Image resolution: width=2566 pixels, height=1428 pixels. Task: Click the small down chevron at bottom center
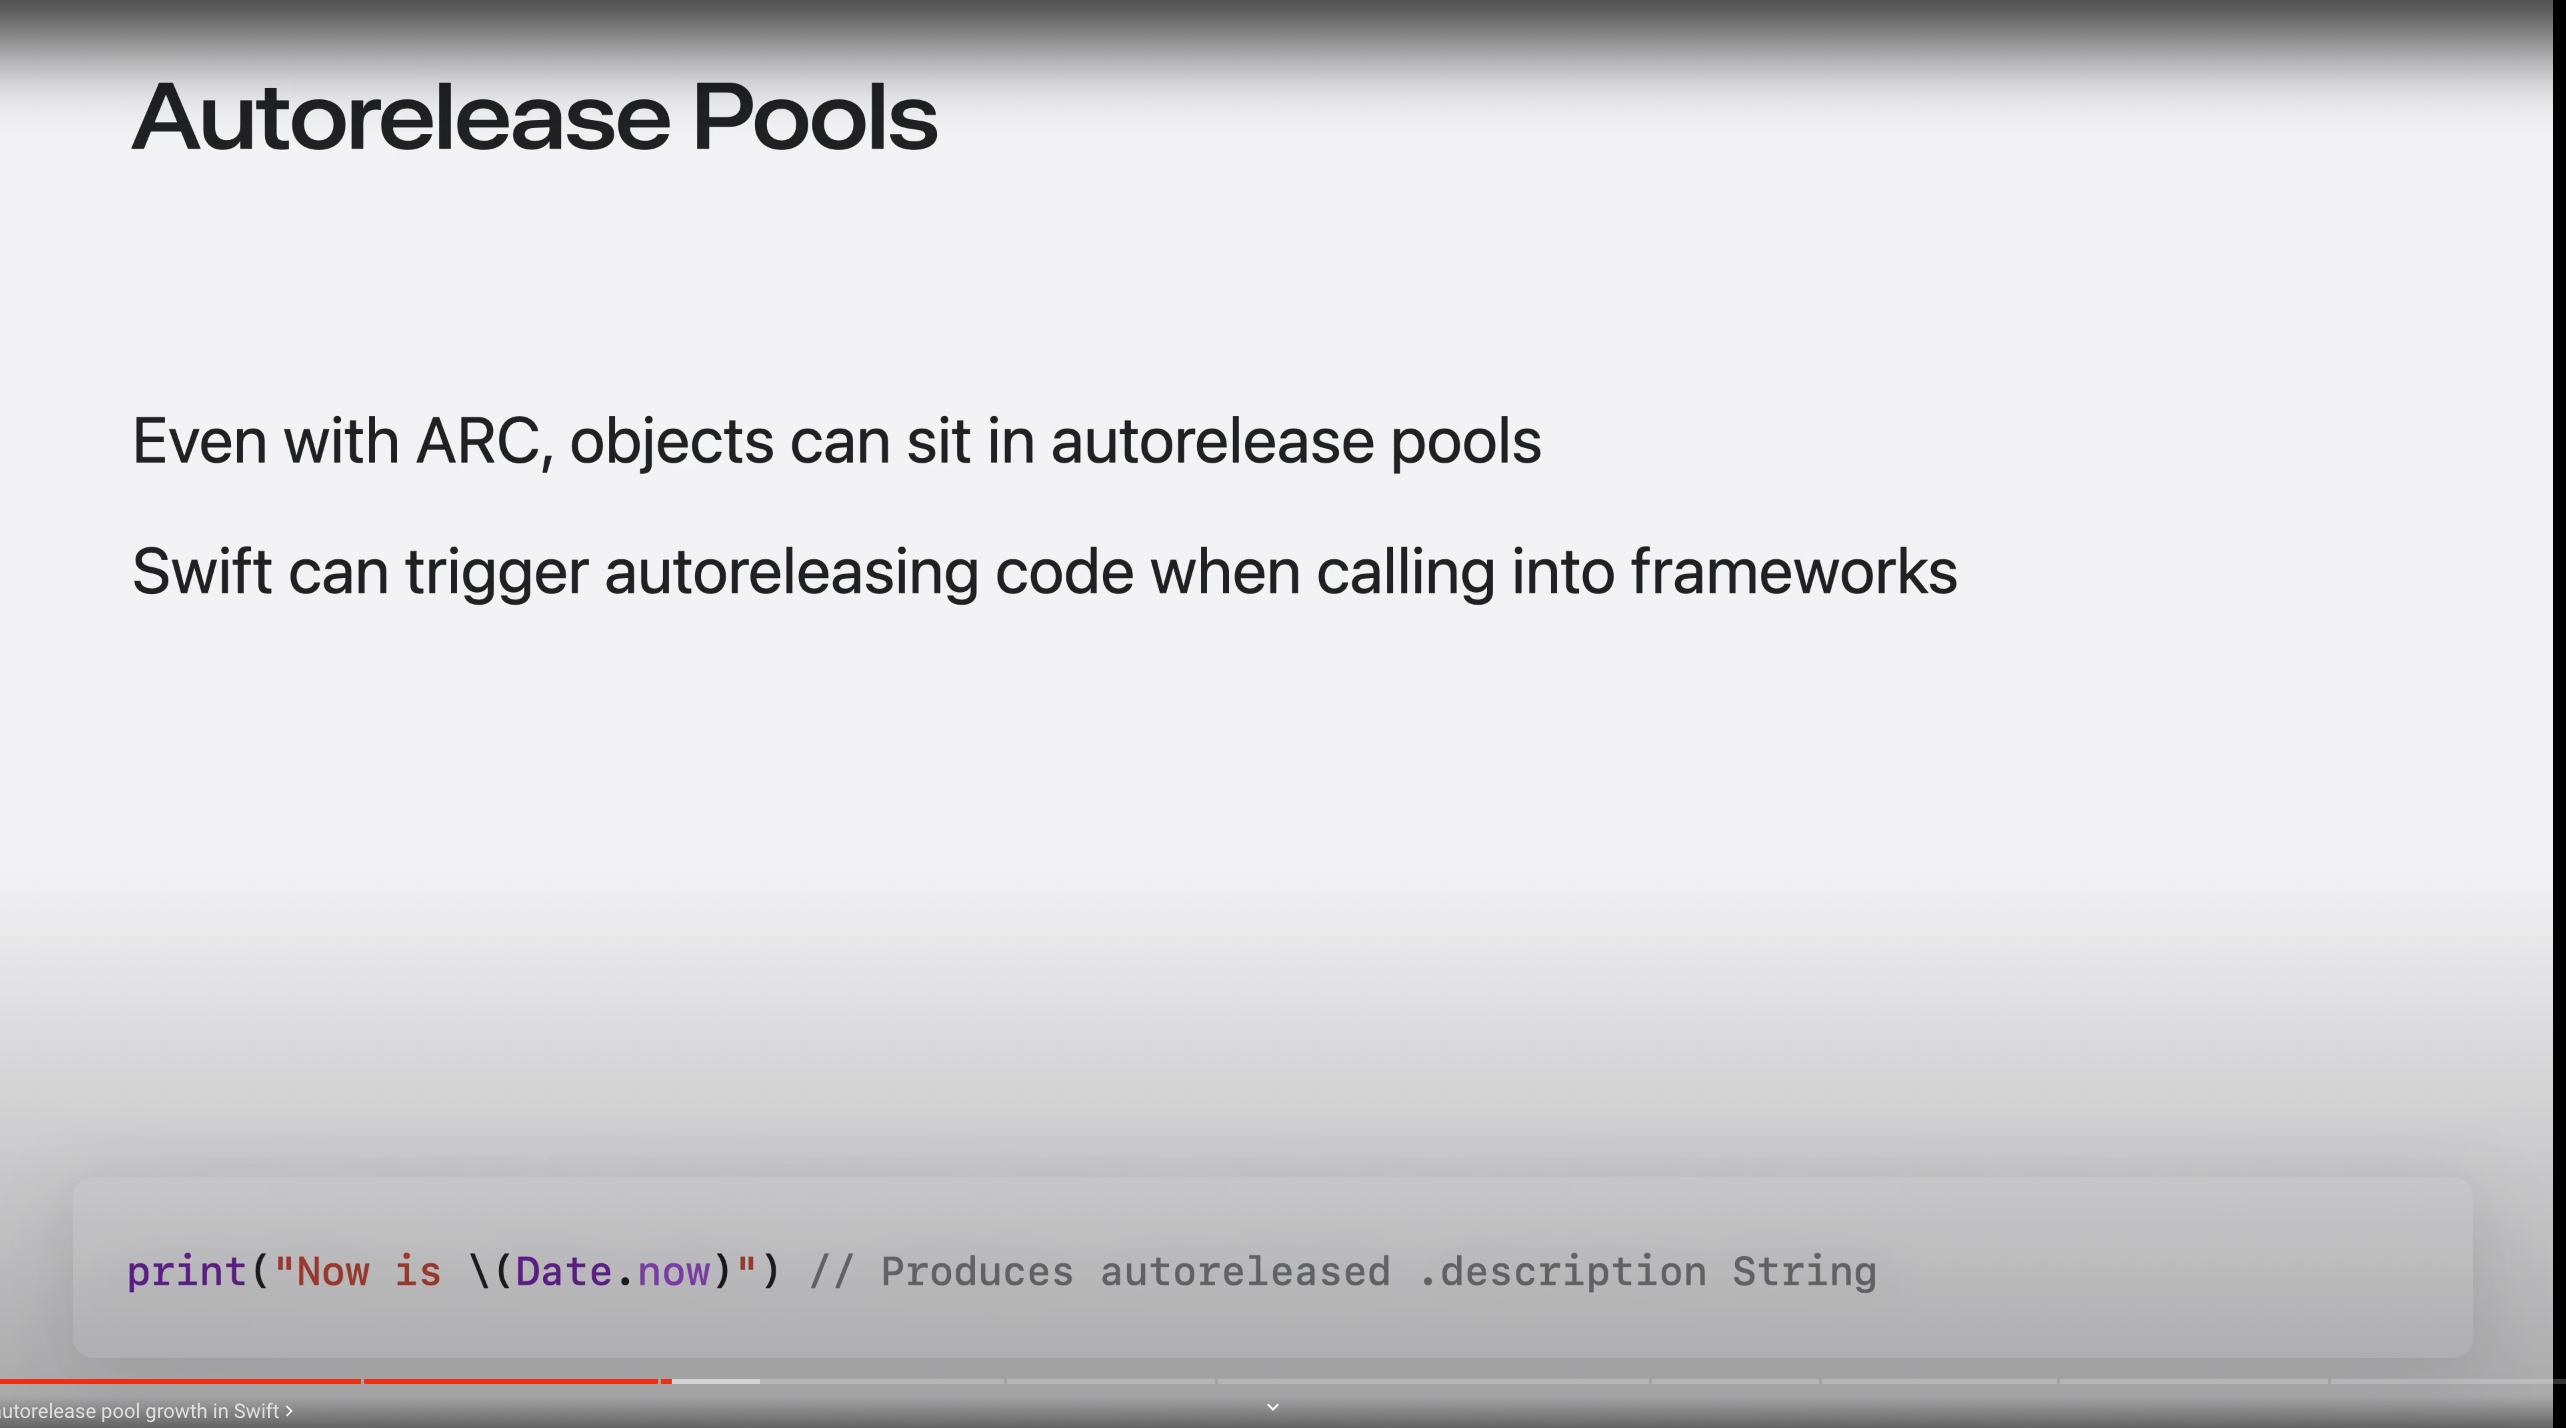pos(1272,1407)
